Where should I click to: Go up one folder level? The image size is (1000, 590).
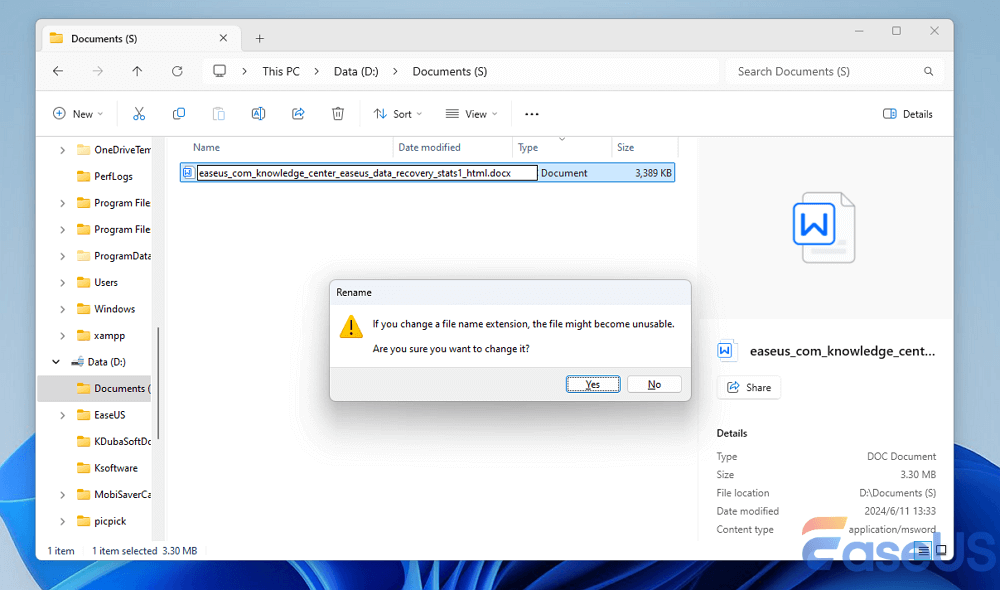137,71
